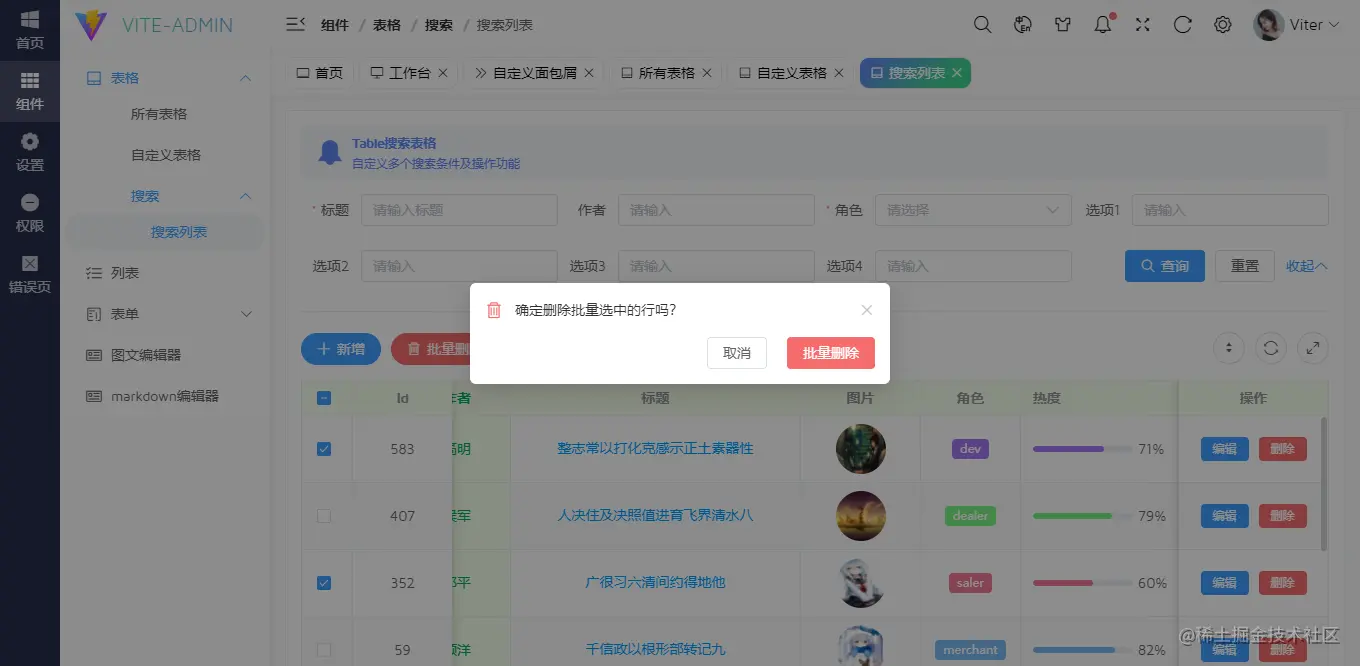Cancel the deletion dialog with 取消
This screenshot has height=666, width=1360.
click(737, 353)
